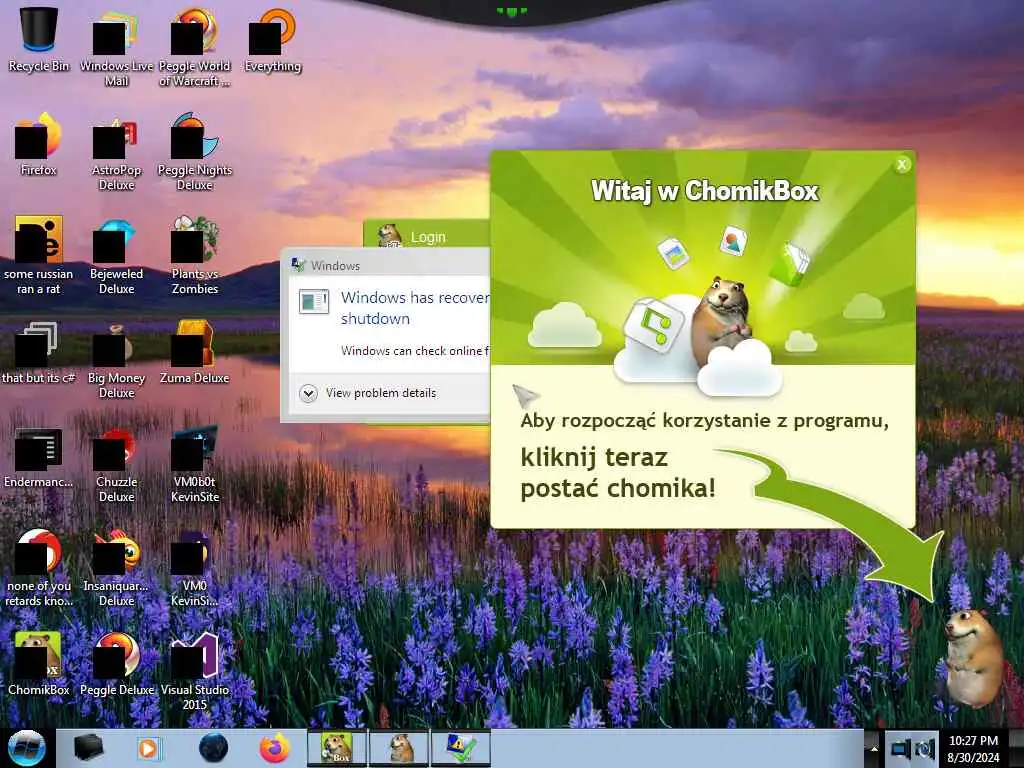Open Visual Studio 2015 desktop shortcut
Image resolution: width=1024 pixels, height=768 pixels.
pos(195,670)
